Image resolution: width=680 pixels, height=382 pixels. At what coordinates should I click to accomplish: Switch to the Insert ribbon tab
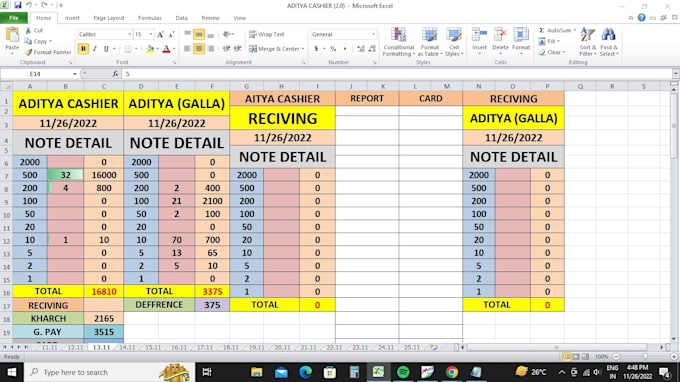pos(72,18)
